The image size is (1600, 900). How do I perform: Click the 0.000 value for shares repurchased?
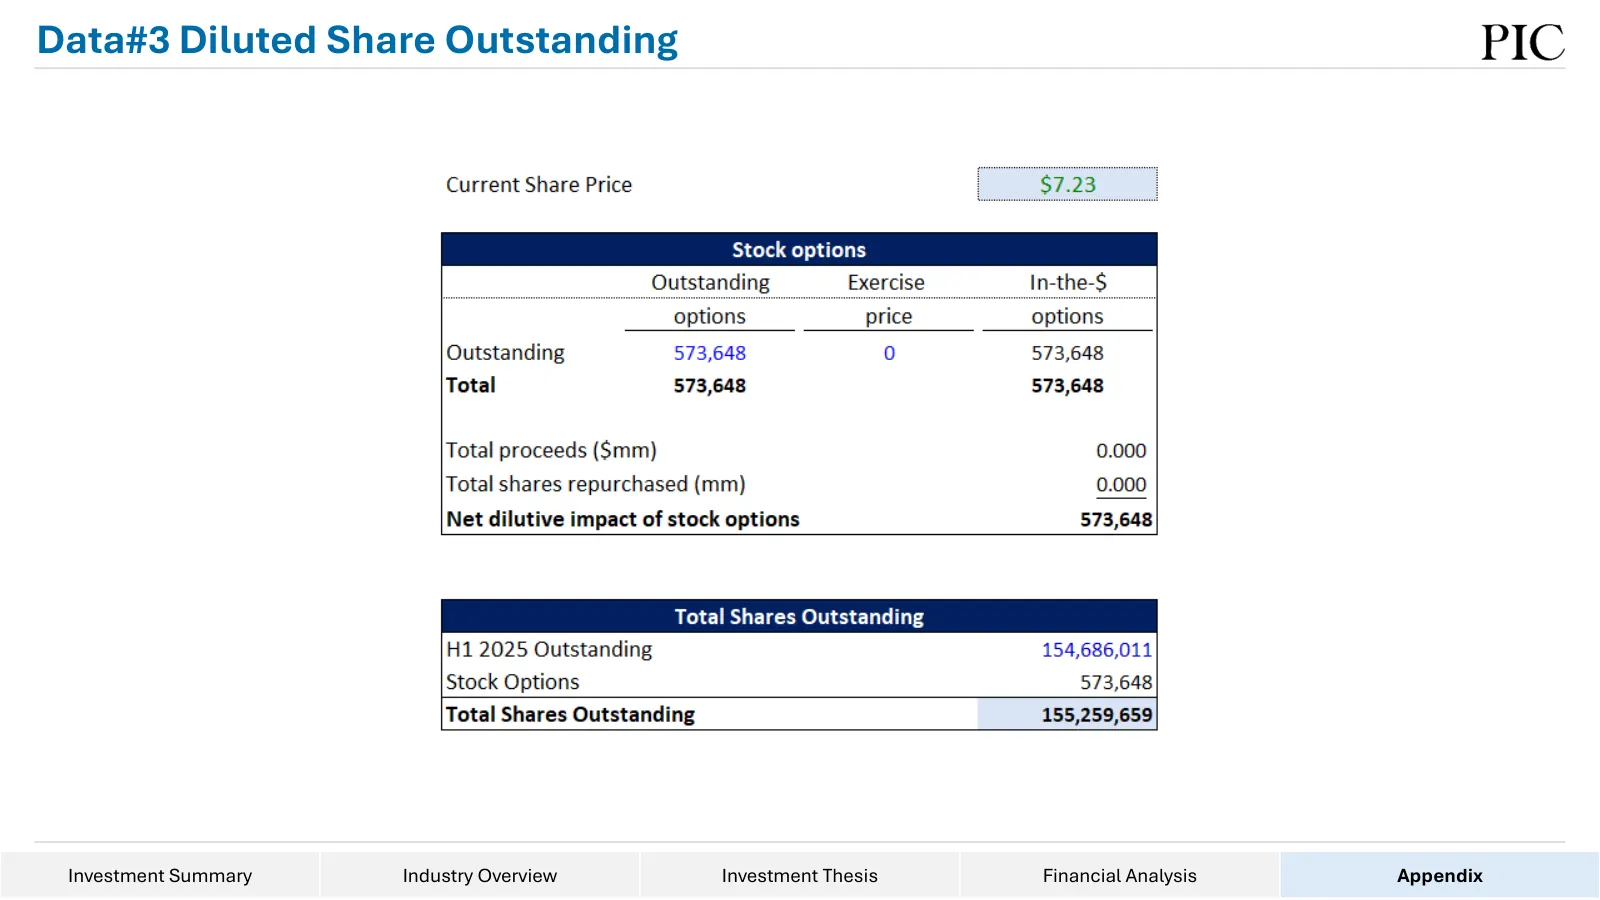(1121, 485)
